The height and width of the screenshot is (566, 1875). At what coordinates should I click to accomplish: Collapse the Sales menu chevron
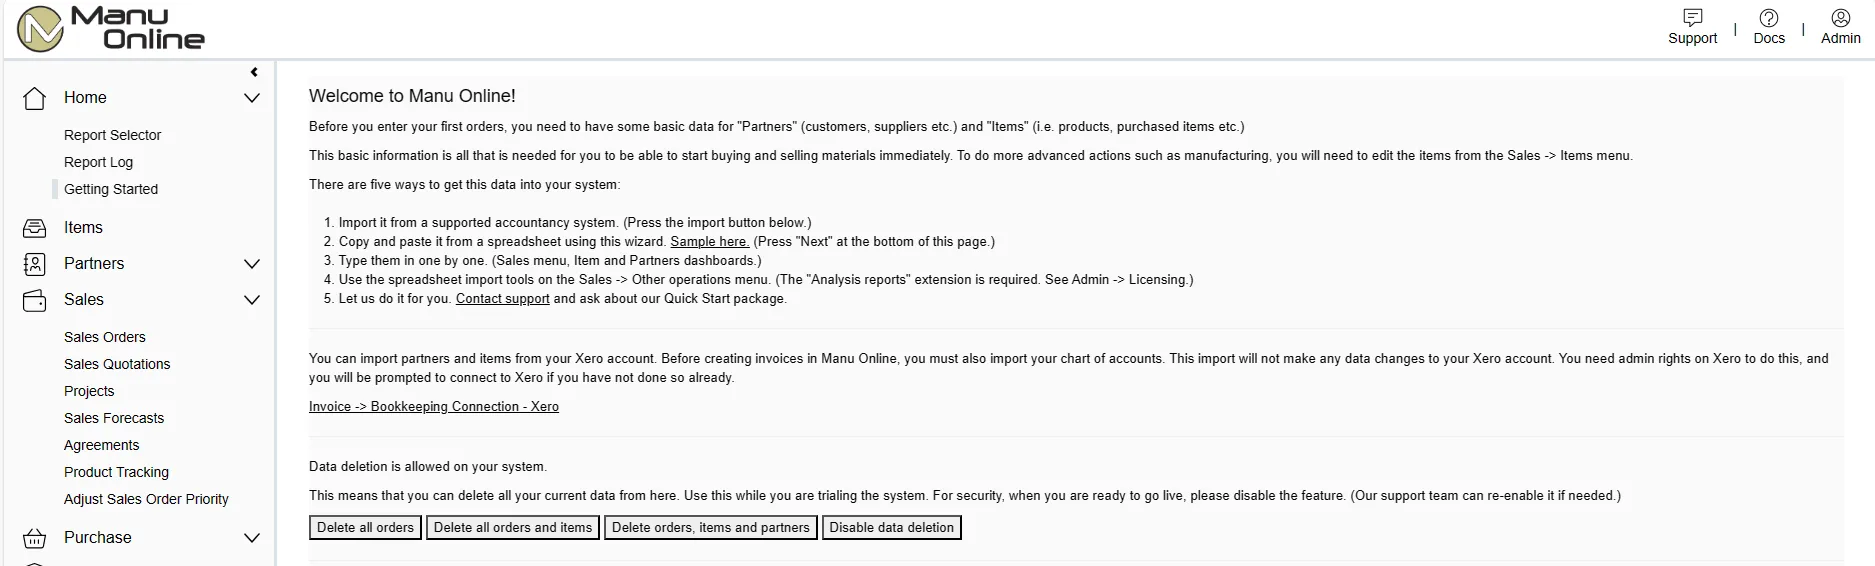pyautogui.click(x=252, y=300)
